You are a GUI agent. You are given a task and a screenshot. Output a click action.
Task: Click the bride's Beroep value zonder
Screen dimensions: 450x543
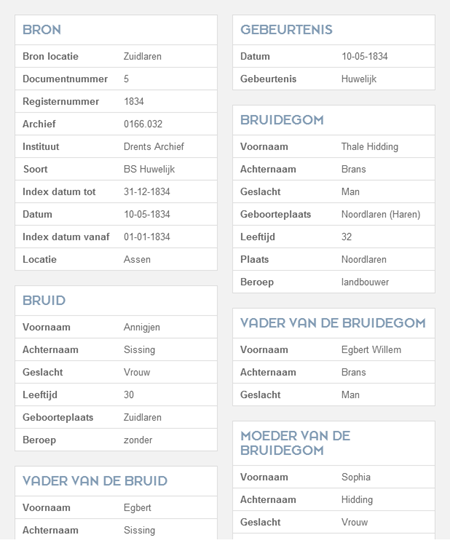[138, 440]
